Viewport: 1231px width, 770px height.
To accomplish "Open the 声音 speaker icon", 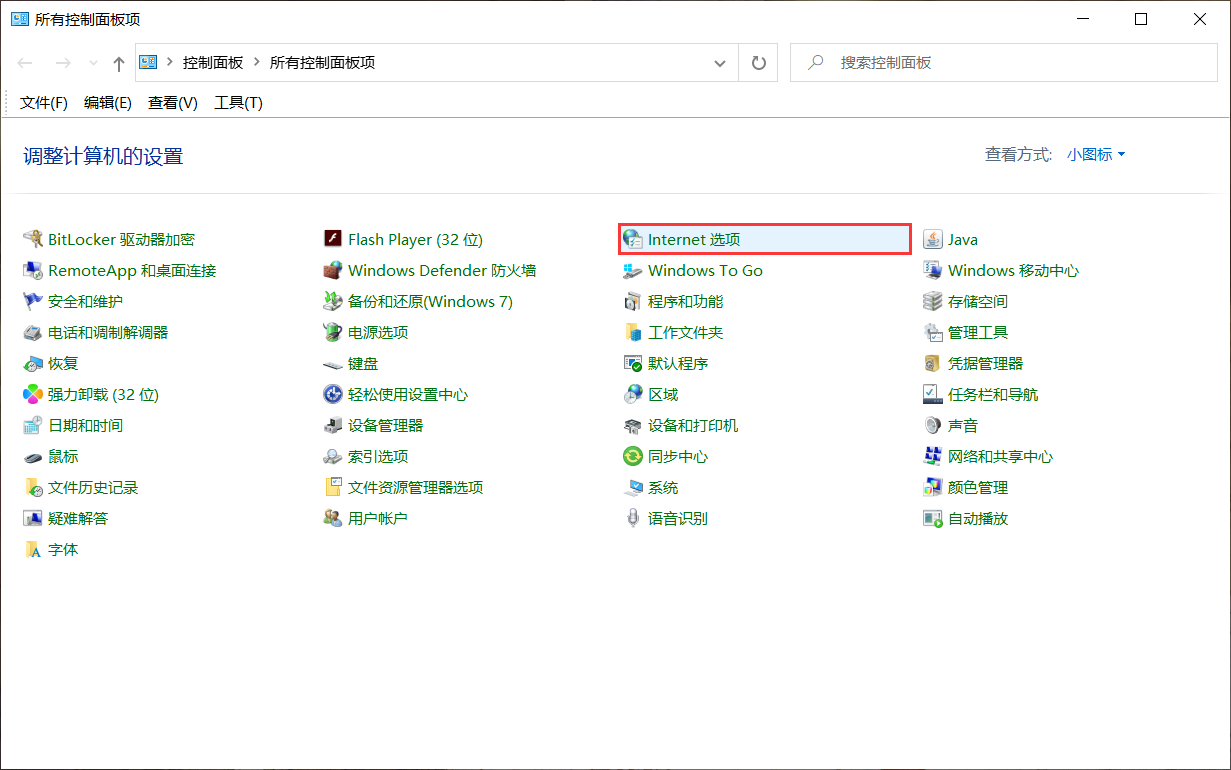I will [933, 425].
